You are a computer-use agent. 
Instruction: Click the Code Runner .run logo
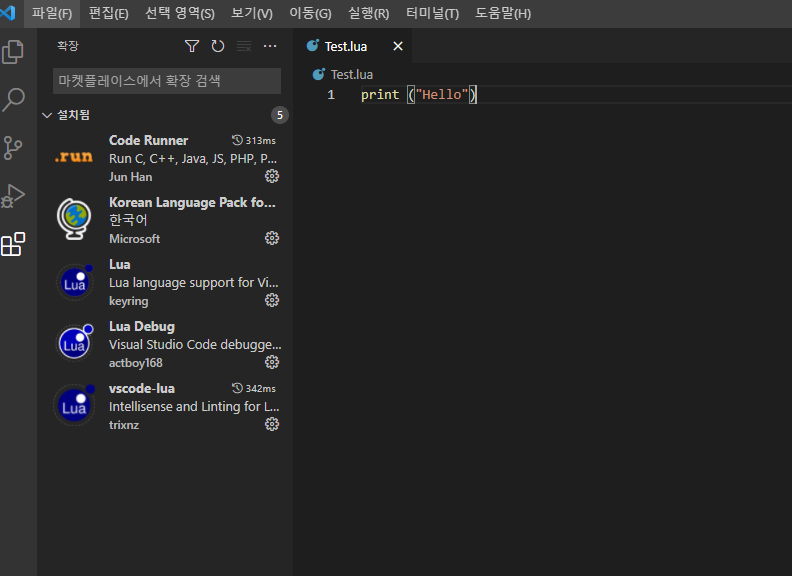[74, 157]
